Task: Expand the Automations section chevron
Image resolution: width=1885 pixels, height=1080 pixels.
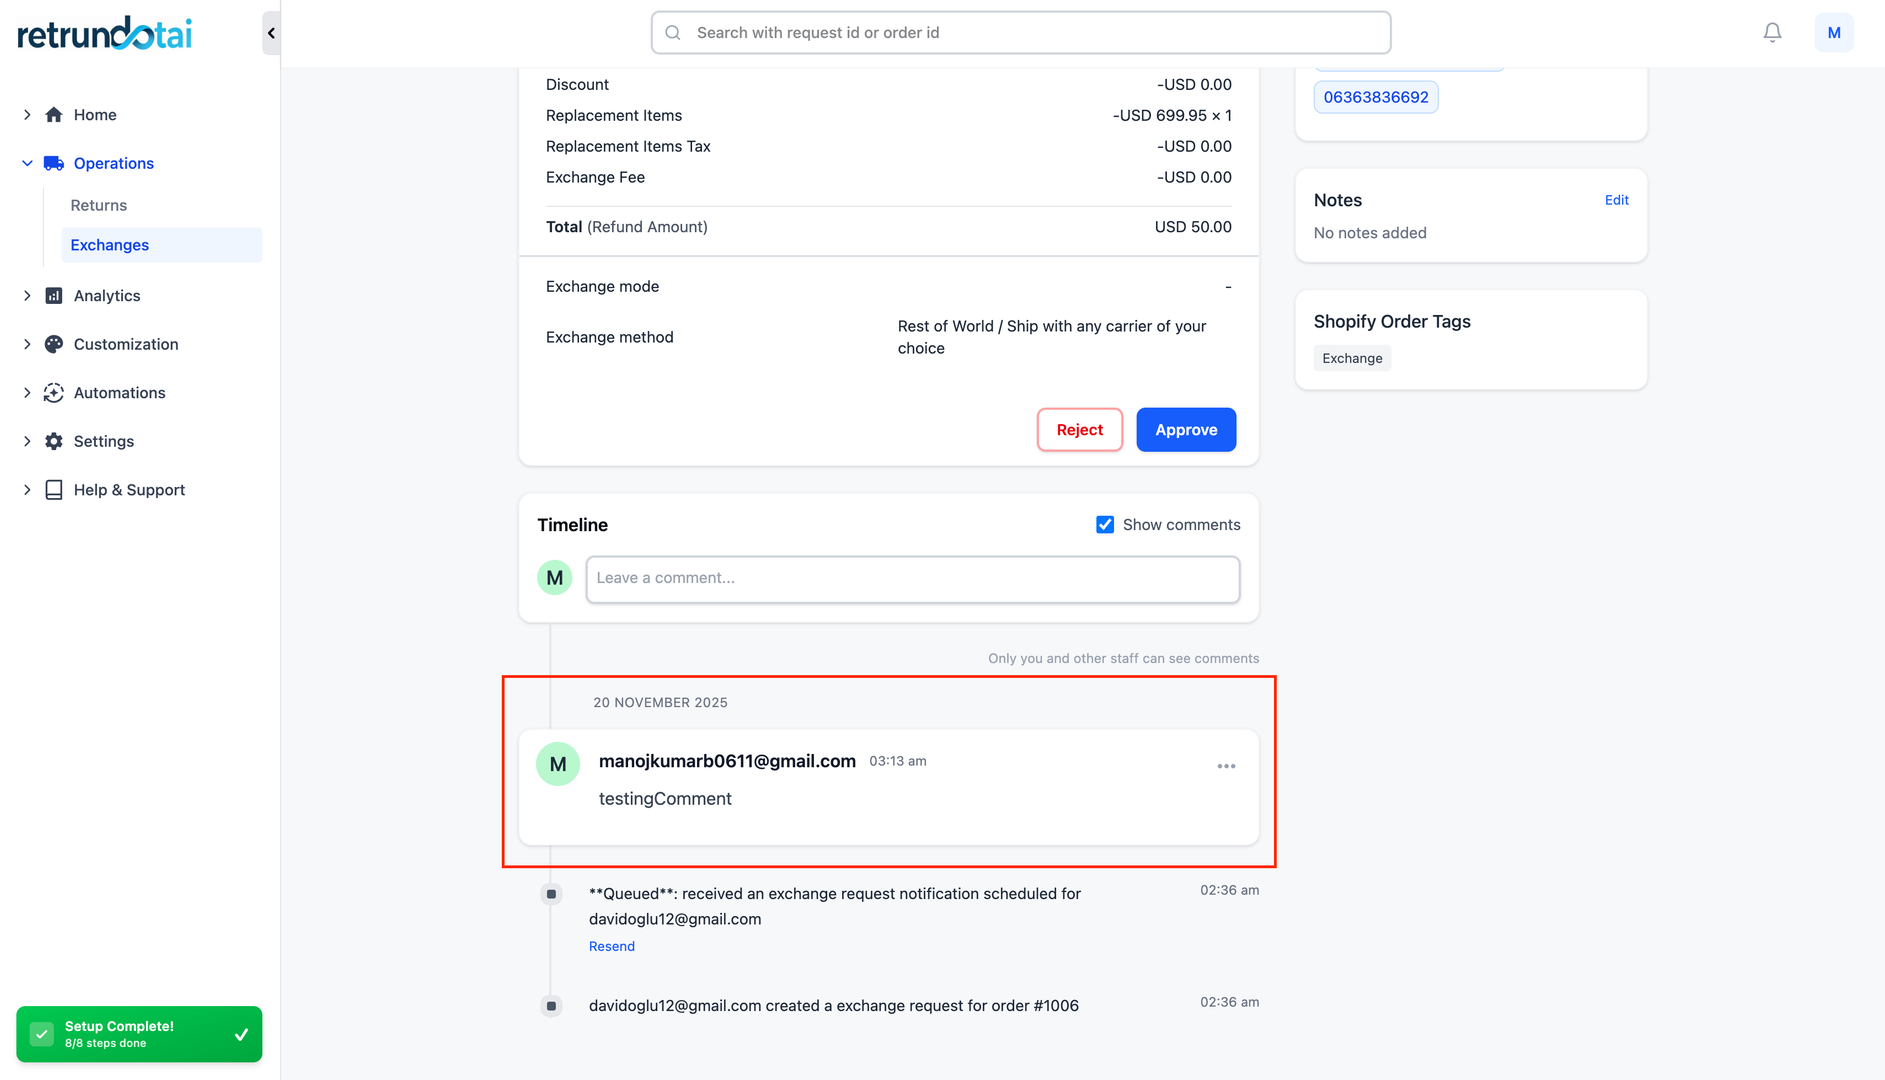Action: click(27, 393)
